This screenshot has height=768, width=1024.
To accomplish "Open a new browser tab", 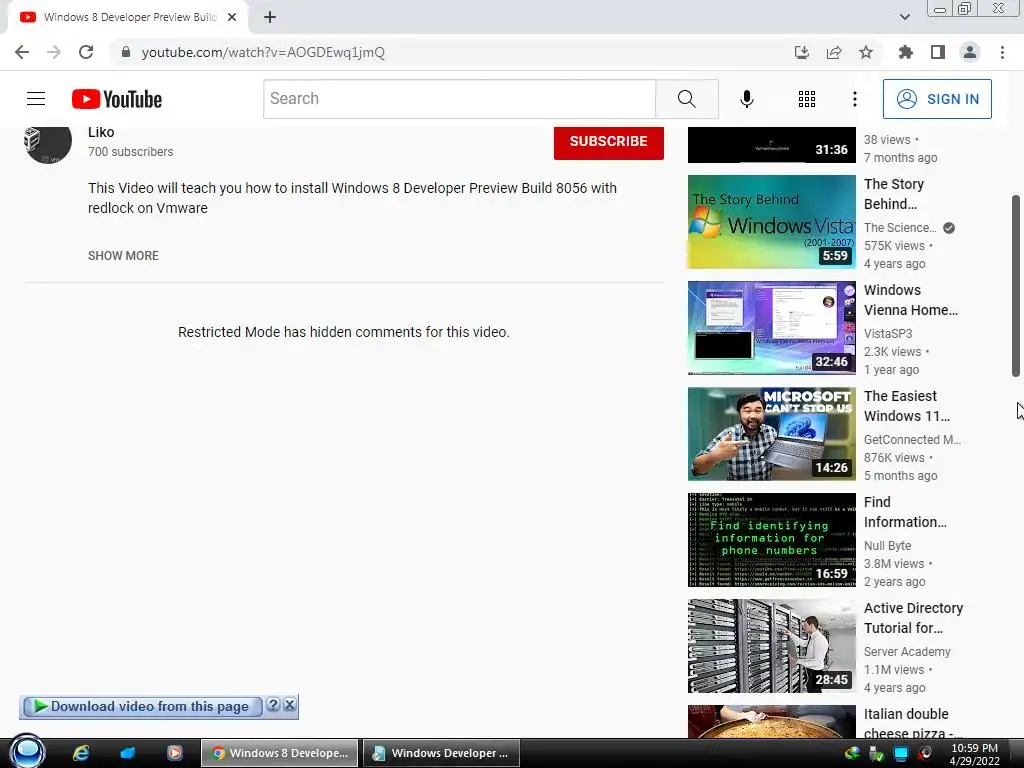I will click(x=270, y=17).
